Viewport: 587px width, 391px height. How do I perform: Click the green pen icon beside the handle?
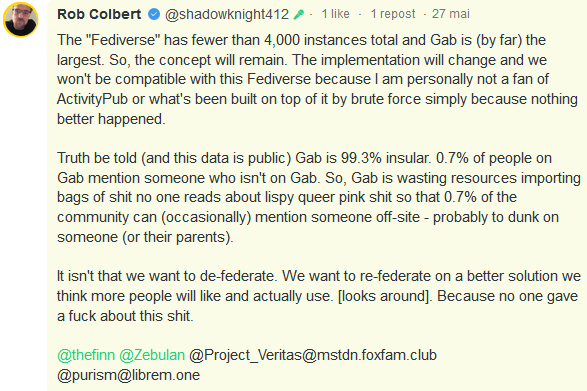pyautogui.click(x=299, y=14)
